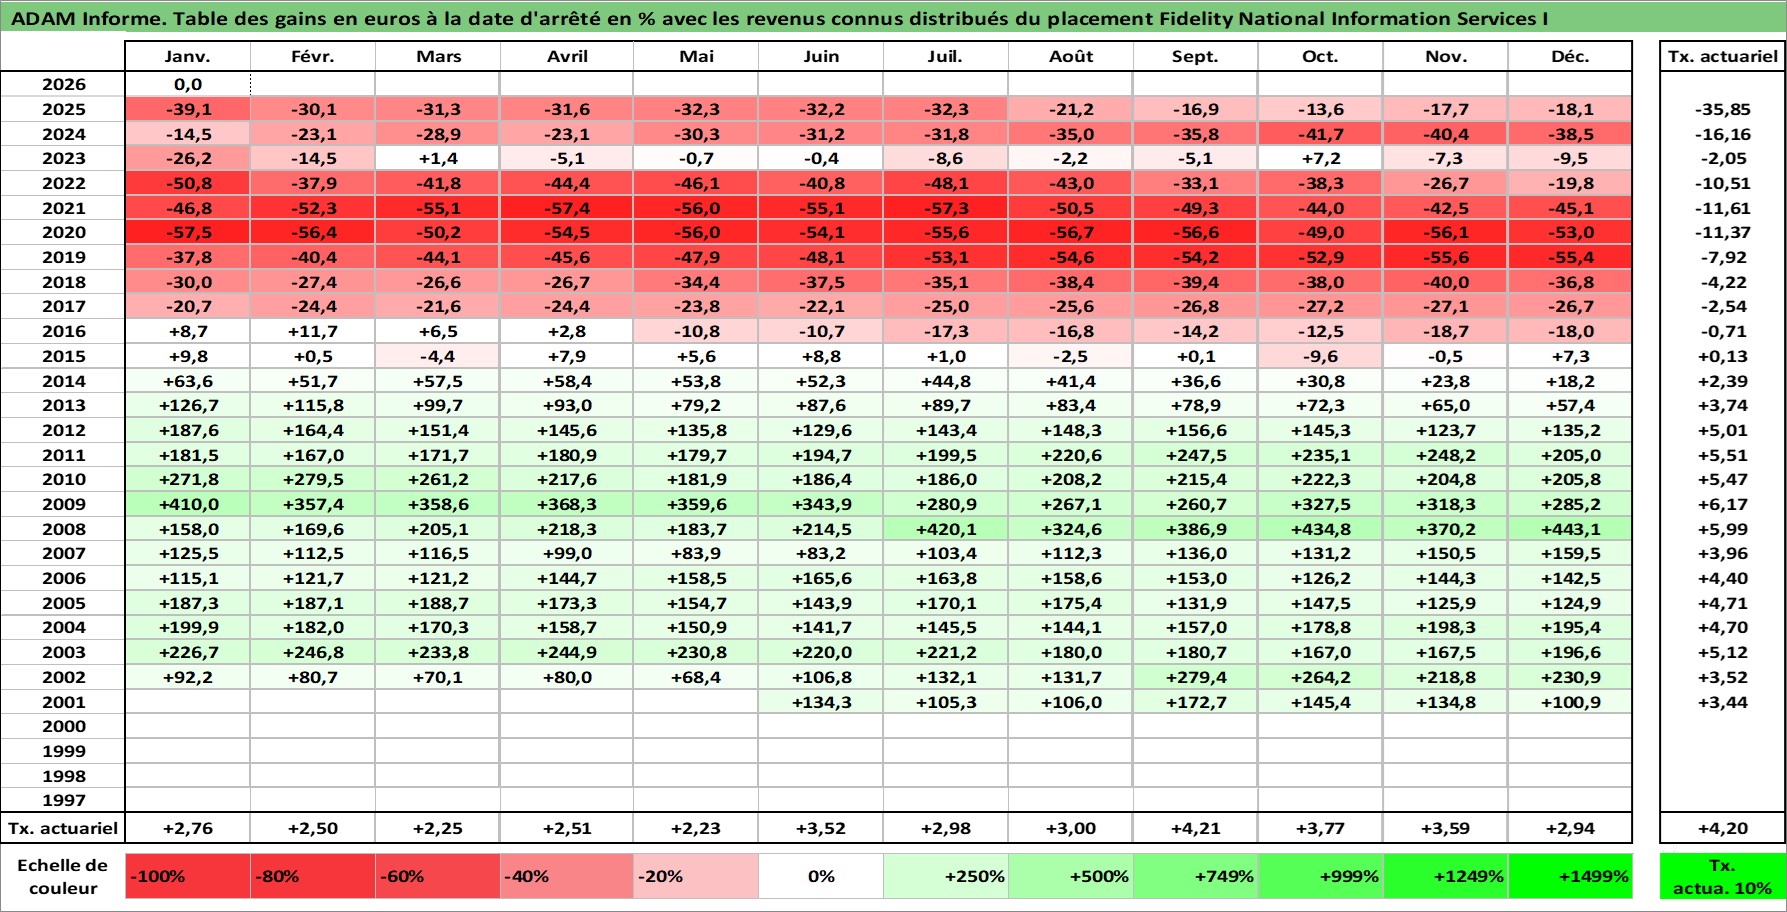Click the -55,4 cell in December 2019

tap(1570, 257)
